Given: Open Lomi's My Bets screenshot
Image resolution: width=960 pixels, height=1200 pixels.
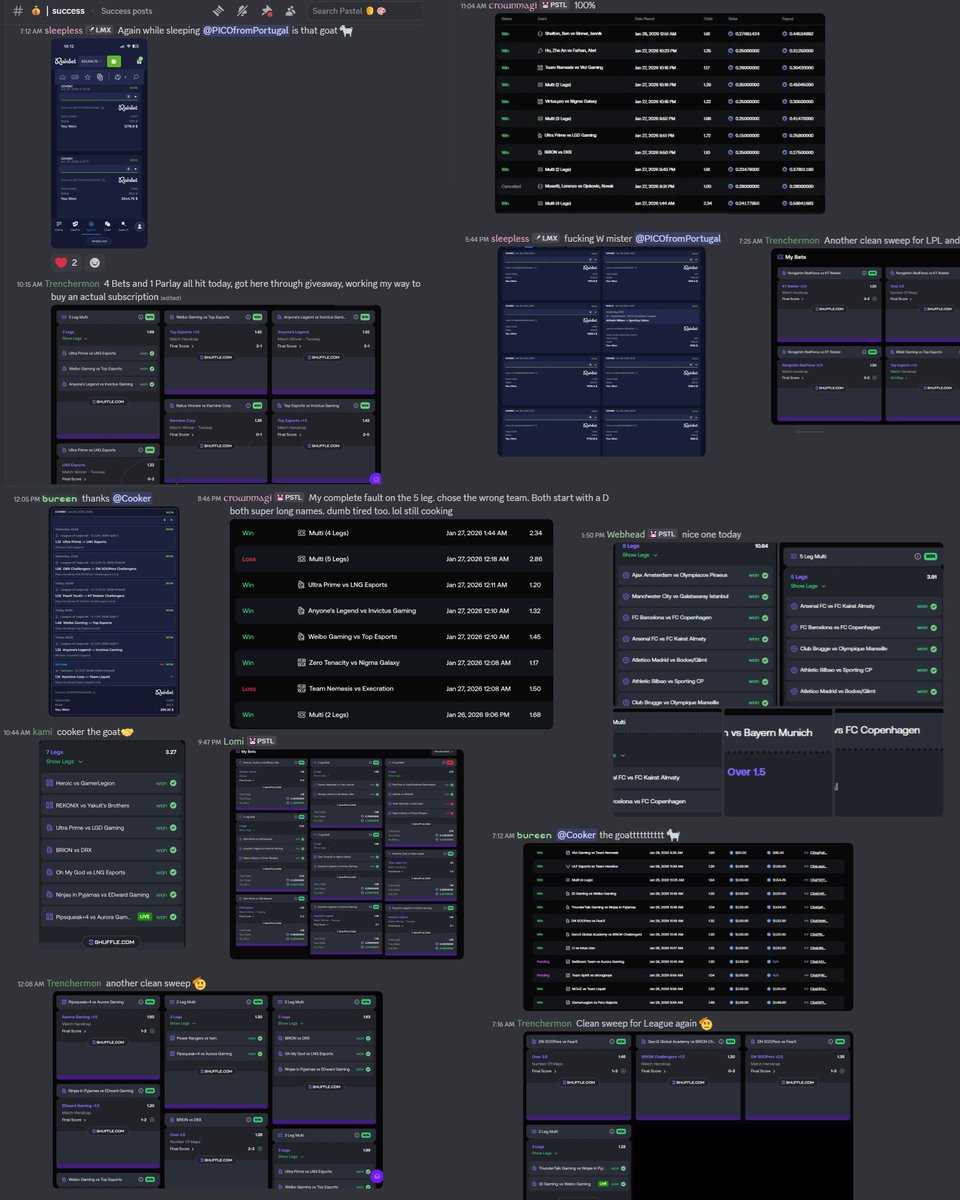Looking at the screenshot, I should [x=347, y=852].
